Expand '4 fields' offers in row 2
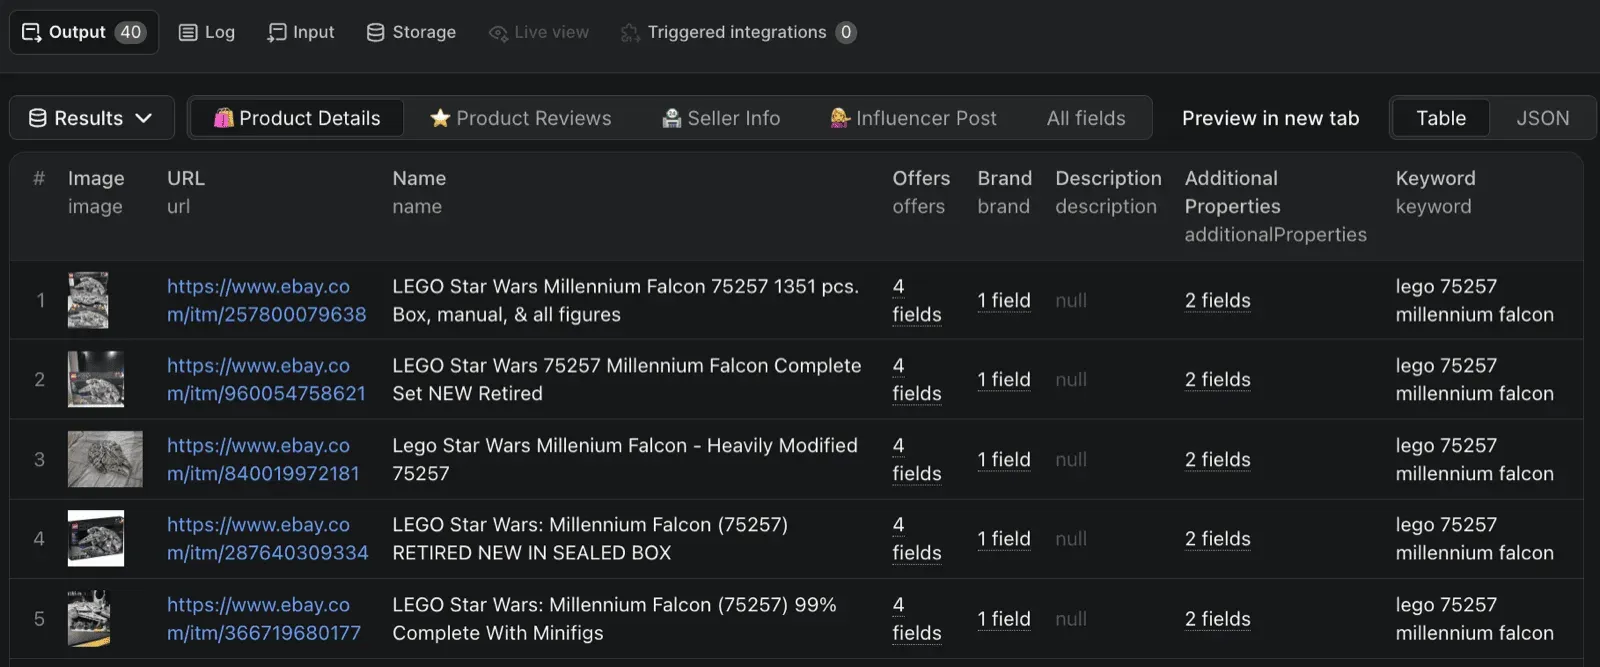The image size is (1600, 667). (x=917, y=379)
